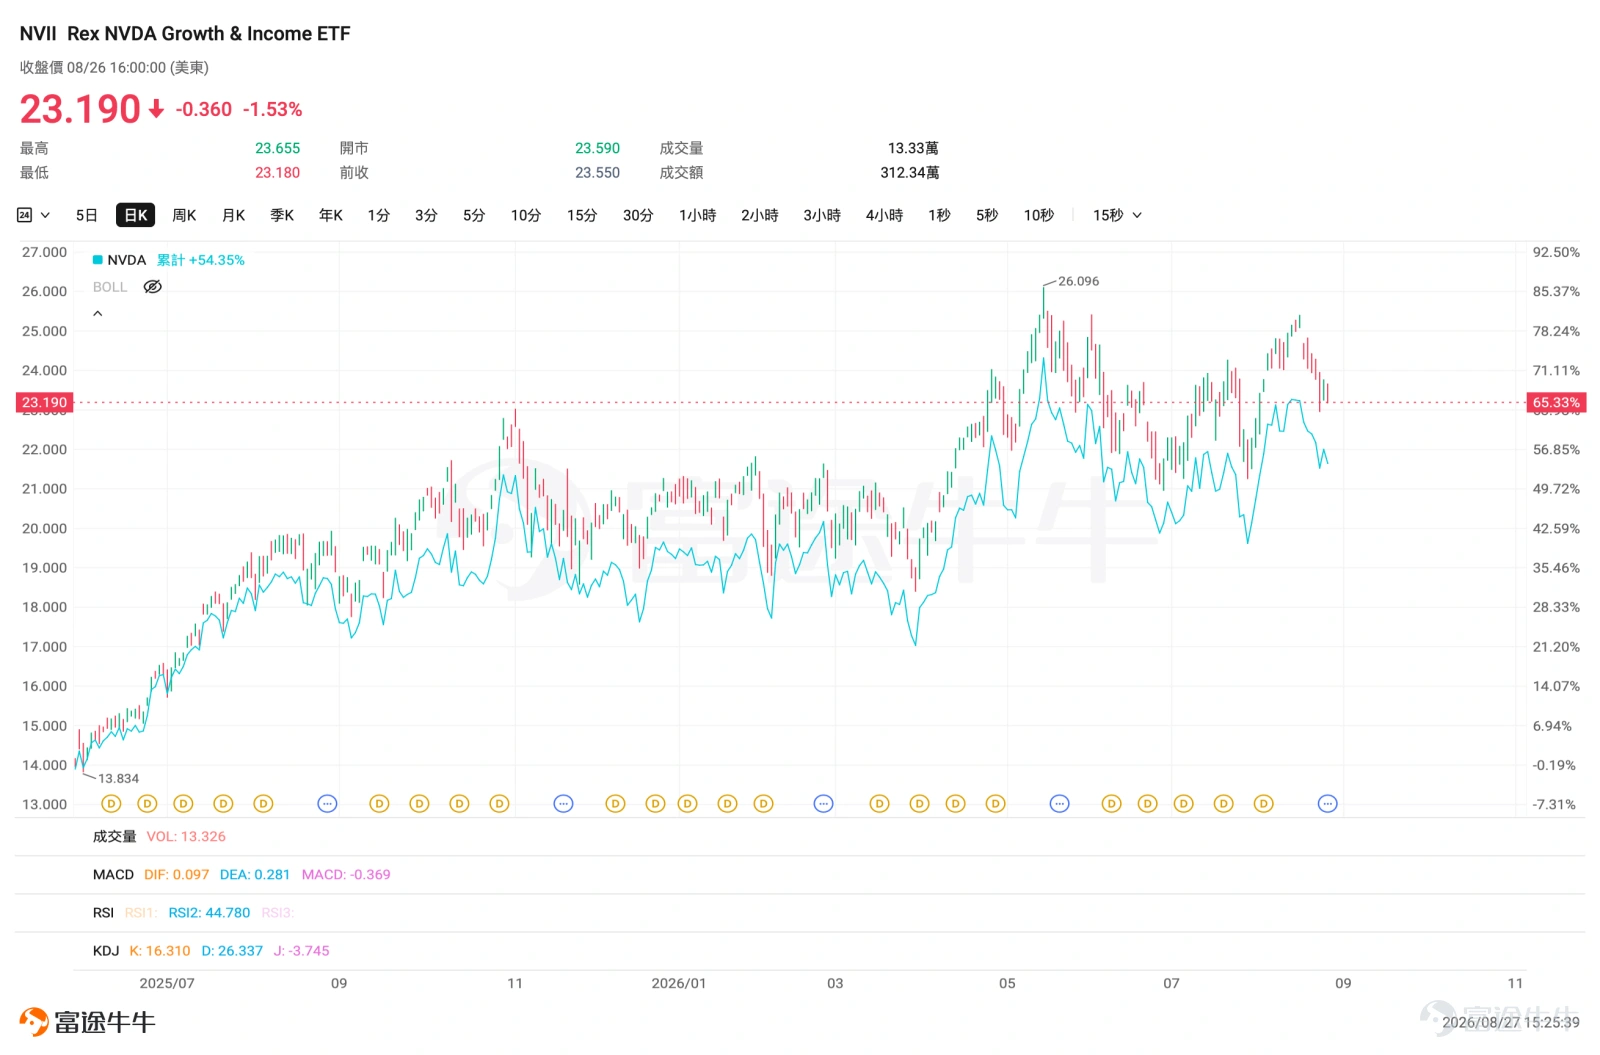
Task: Click the MACD DIF: 0.097 value
Action: click(x=177, y=874)
